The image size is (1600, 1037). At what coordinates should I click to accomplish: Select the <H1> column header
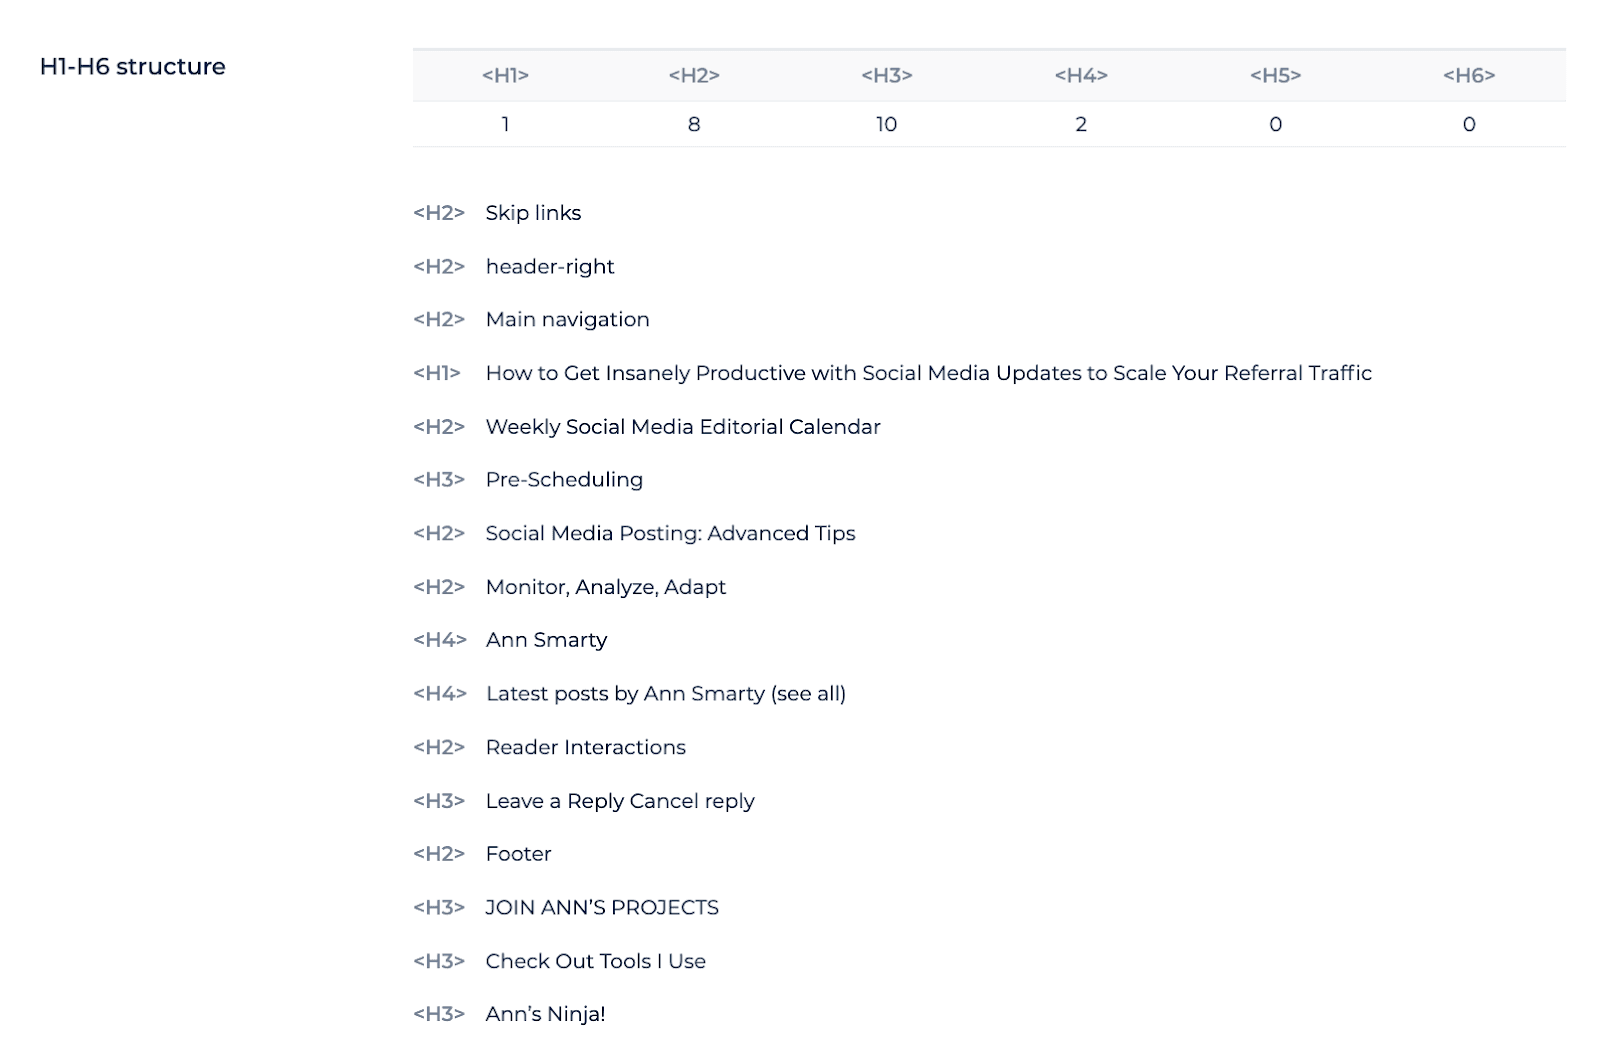[505, 75]
